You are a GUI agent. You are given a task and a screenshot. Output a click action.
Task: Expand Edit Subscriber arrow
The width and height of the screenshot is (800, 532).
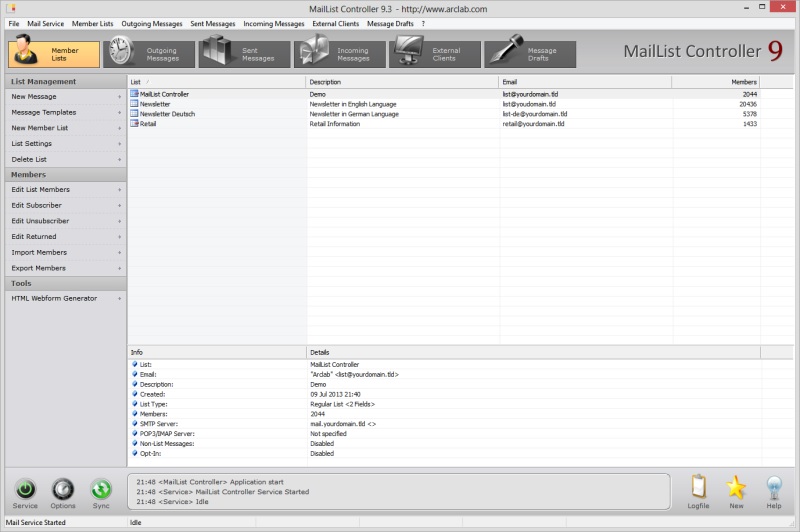pyautogui.click(x=120, y=206)
